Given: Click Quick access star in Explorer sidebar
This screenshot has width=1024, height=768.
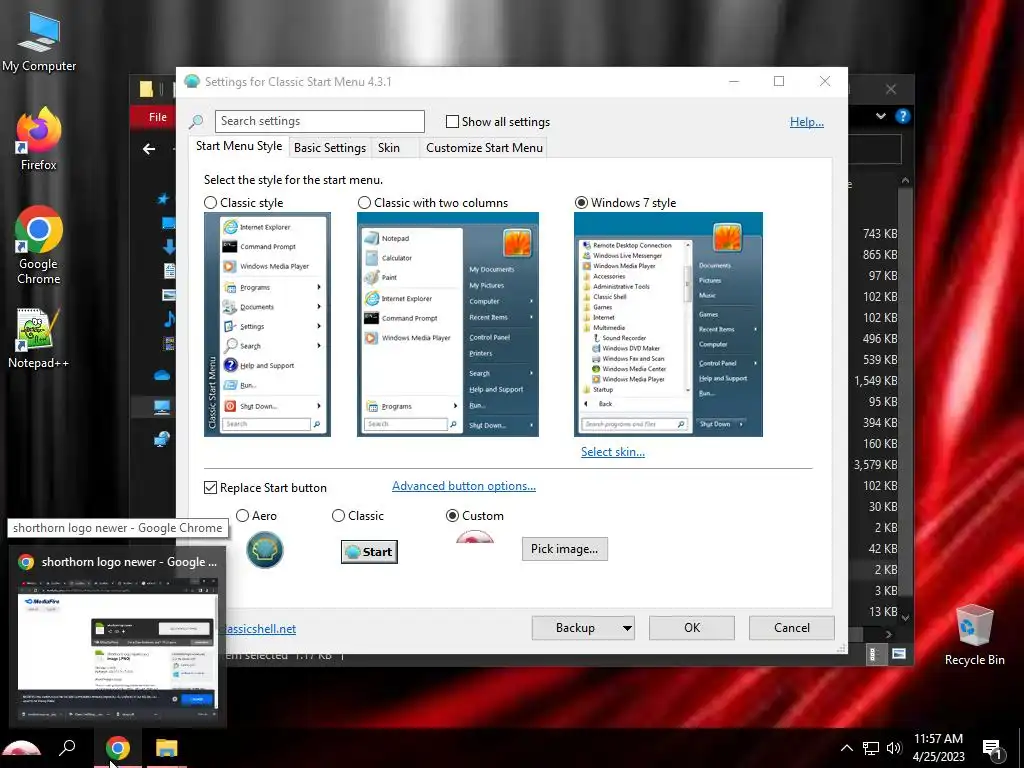Looking at the screenshot, I should pyautogui.click(x=163, y=199).
